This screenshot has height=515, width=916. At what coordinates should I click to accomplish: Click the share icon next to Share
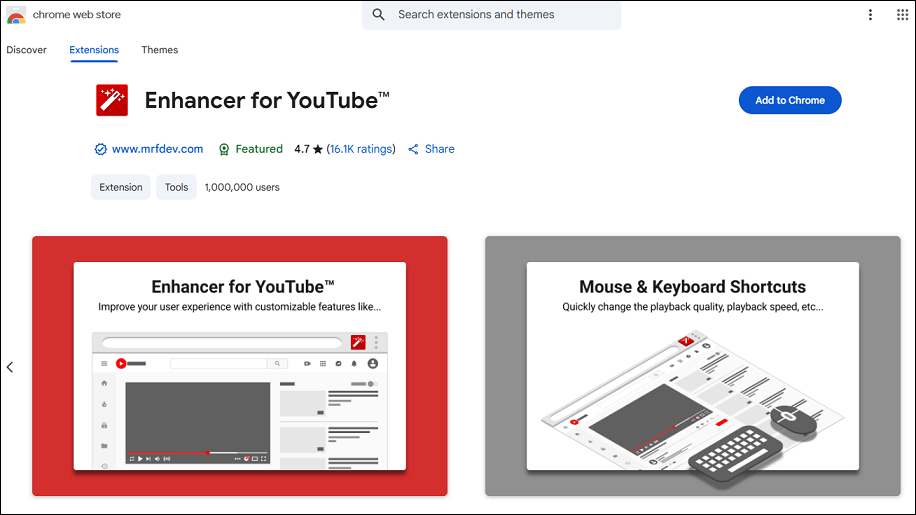coord(413,149)
